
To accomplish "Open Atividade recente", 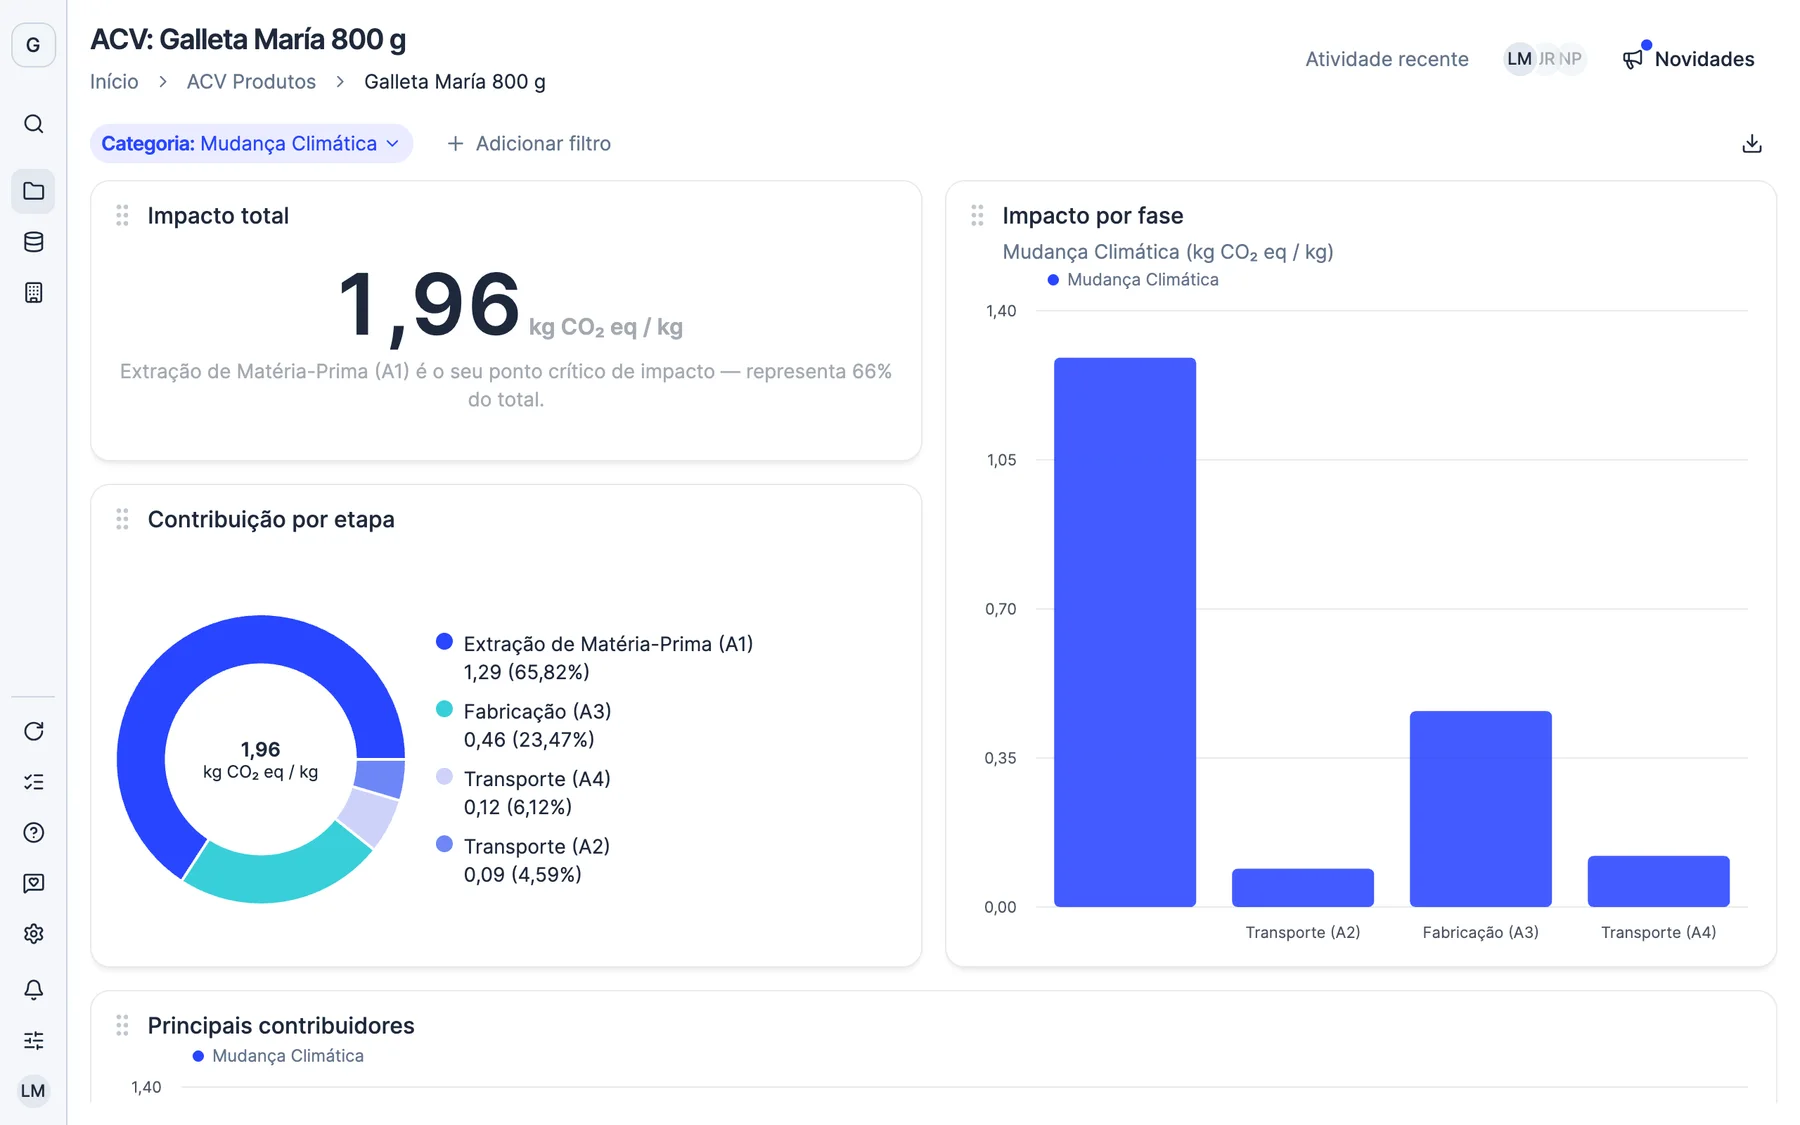I will 1386,59.
